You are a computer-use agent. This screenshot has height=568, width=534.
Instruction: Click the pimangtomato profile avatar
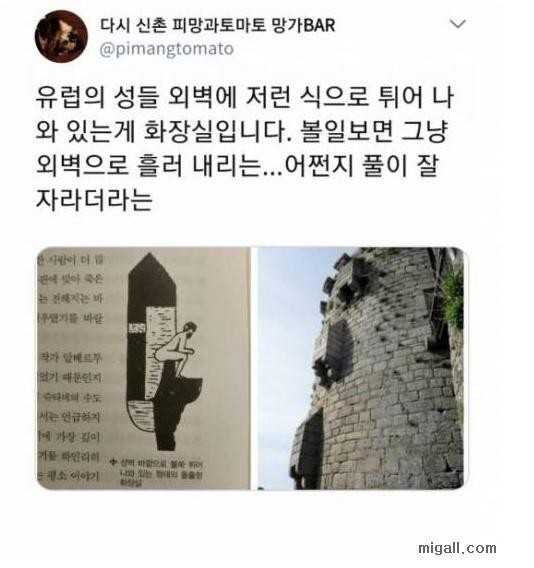pyautogui.click(x=61, y=36)
